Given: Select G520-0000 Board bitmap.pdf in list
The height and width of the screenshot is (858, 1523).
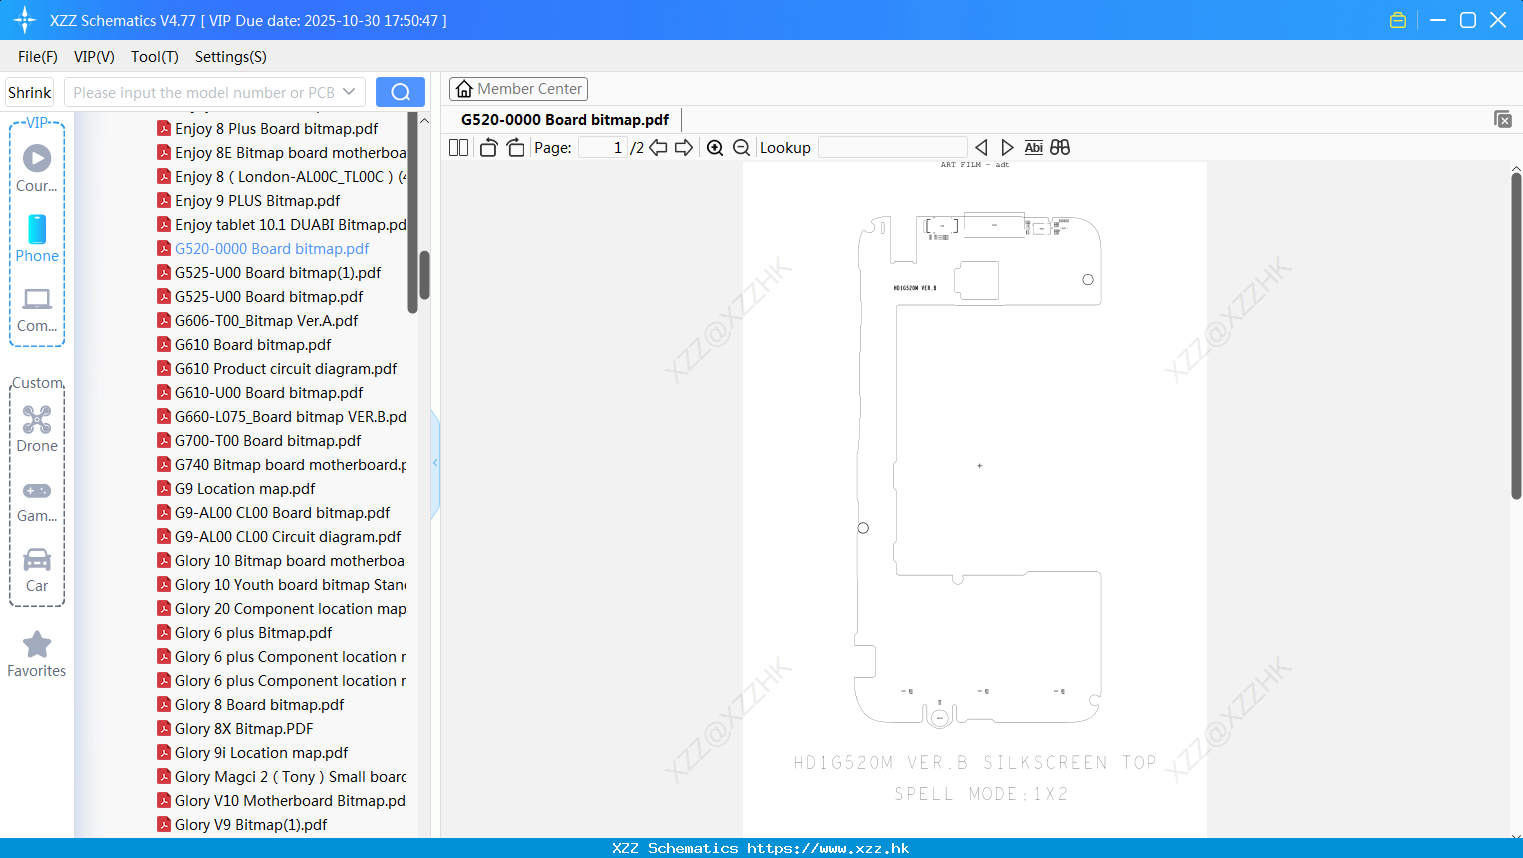Looking at the screenshot, I should (x=272, y=249).
